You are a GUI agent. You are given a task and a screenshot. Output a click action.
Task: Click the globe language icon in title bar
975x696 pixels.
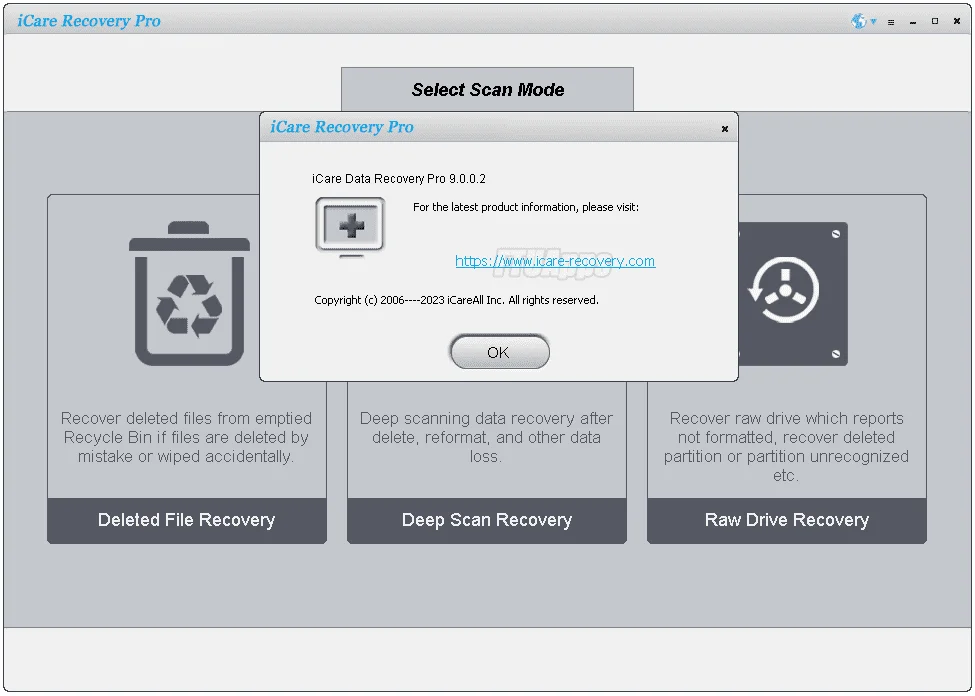pyautogui.click(x=858, y=21)
